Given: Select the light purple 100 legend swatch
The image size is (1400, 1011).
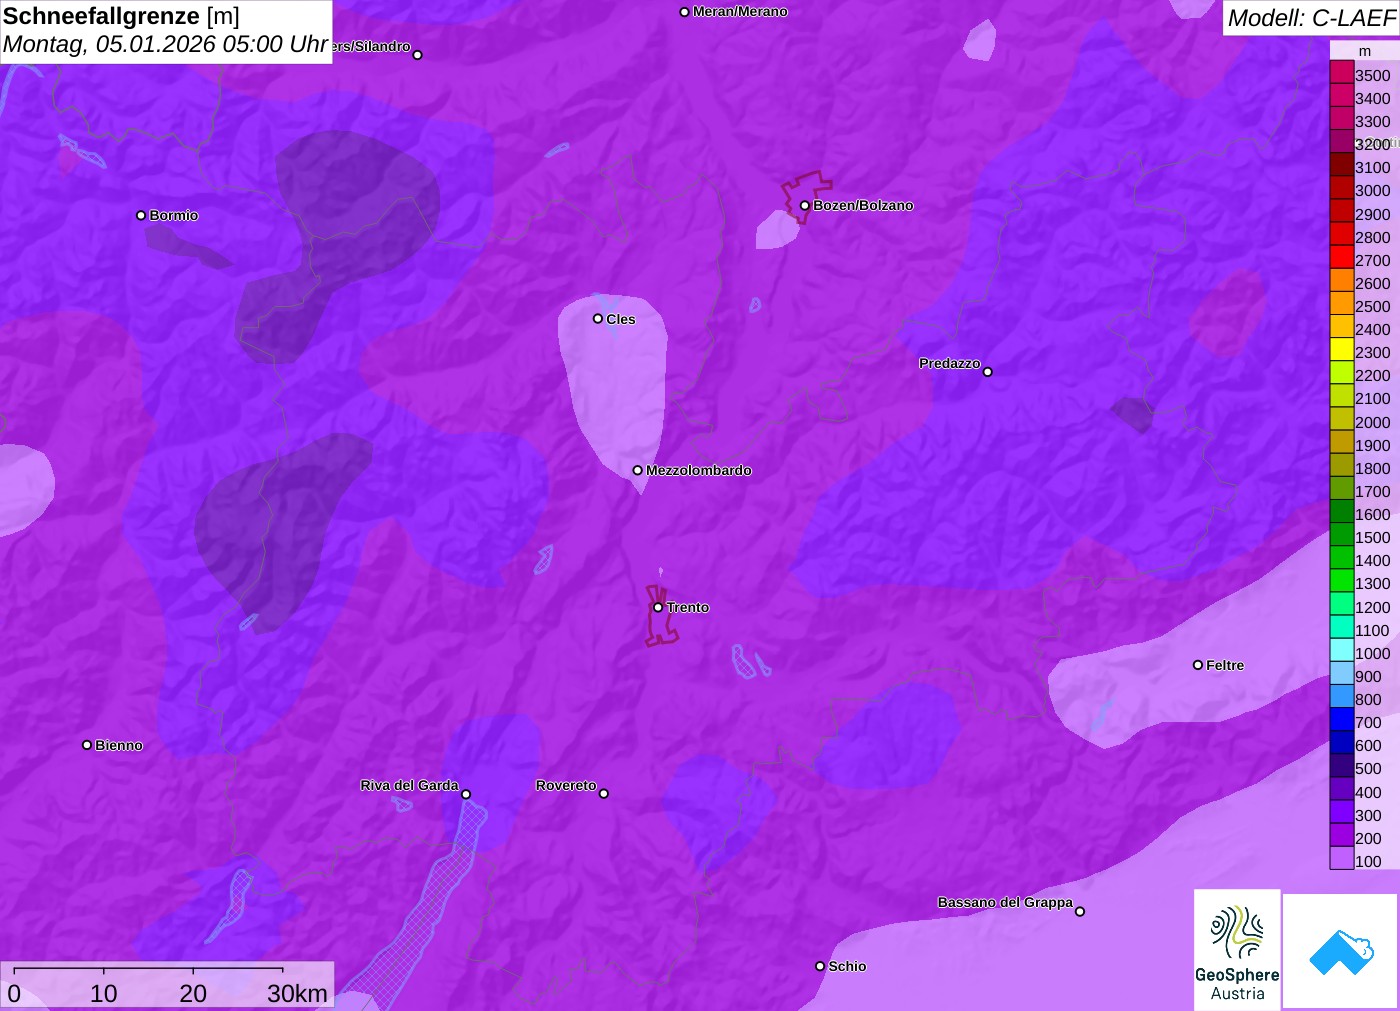Looking at the screenshot, I should coord(1342,858).
